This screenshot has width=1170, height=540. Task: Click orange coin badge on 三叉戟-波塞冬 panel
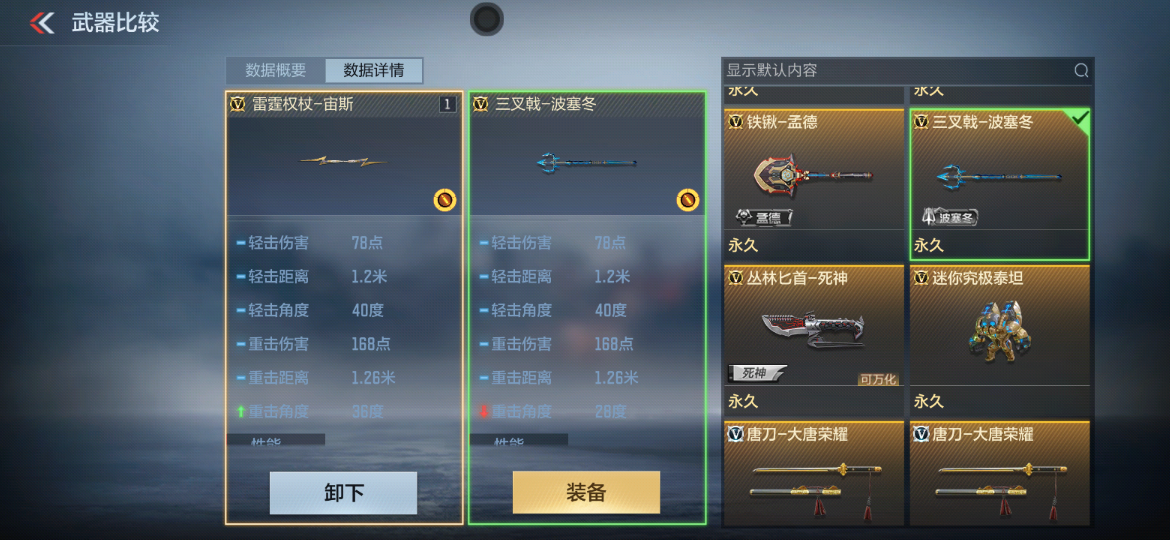click(687, 199)
